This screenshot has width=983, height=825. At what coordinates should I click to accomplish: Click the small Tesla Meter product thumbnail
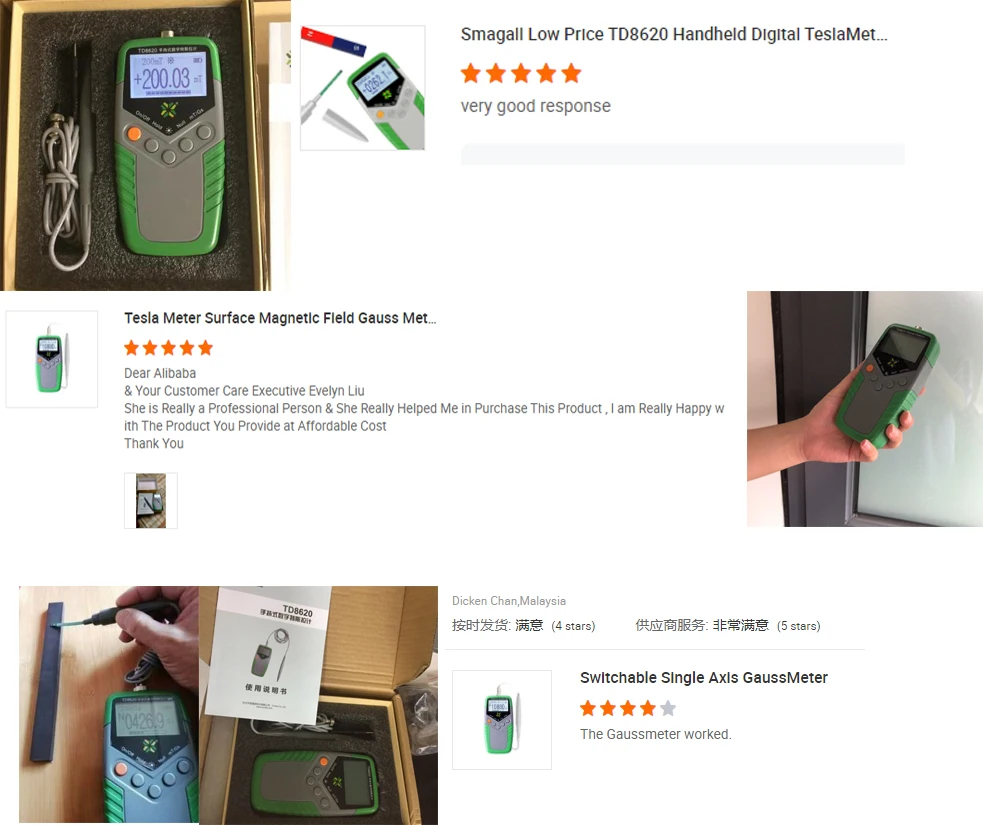[52, 359]
